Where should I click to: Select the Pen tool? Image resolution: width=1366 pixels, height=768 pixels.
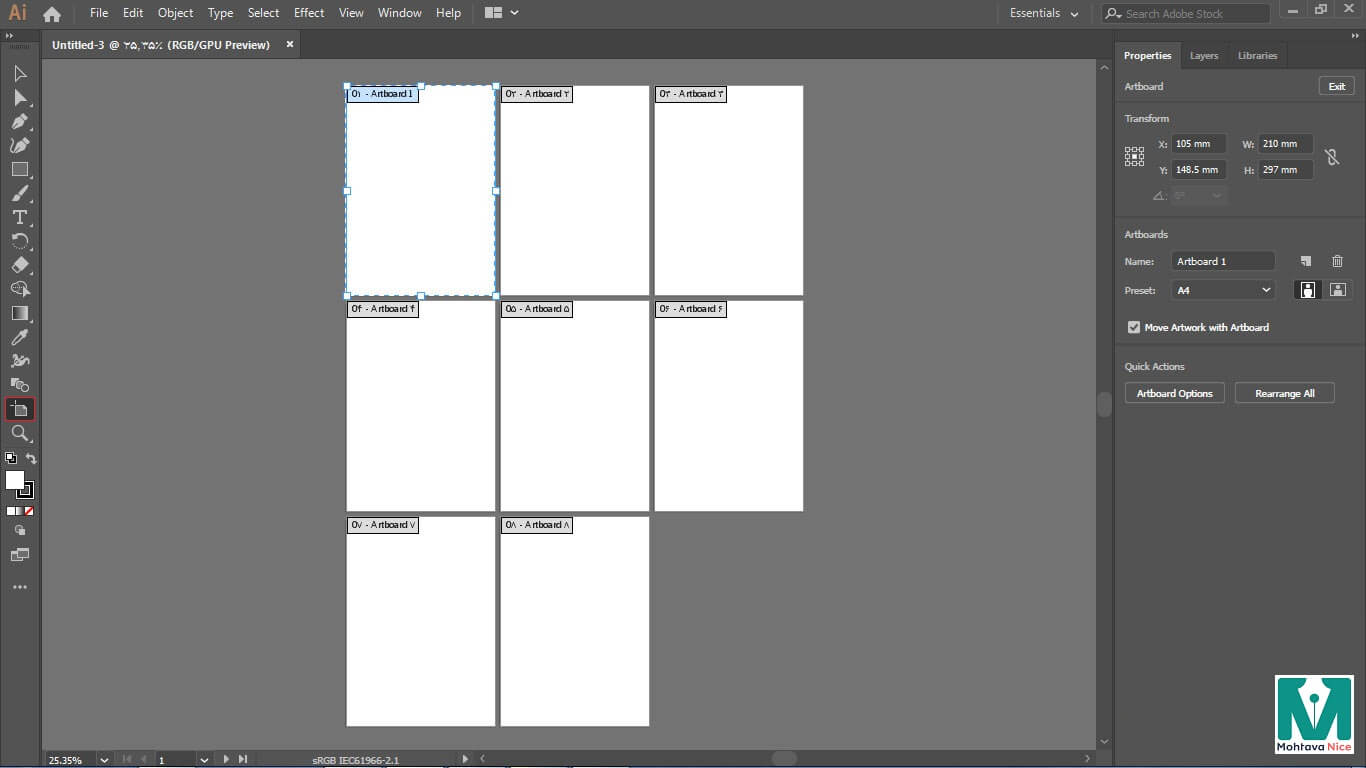(x=19, y=121)
